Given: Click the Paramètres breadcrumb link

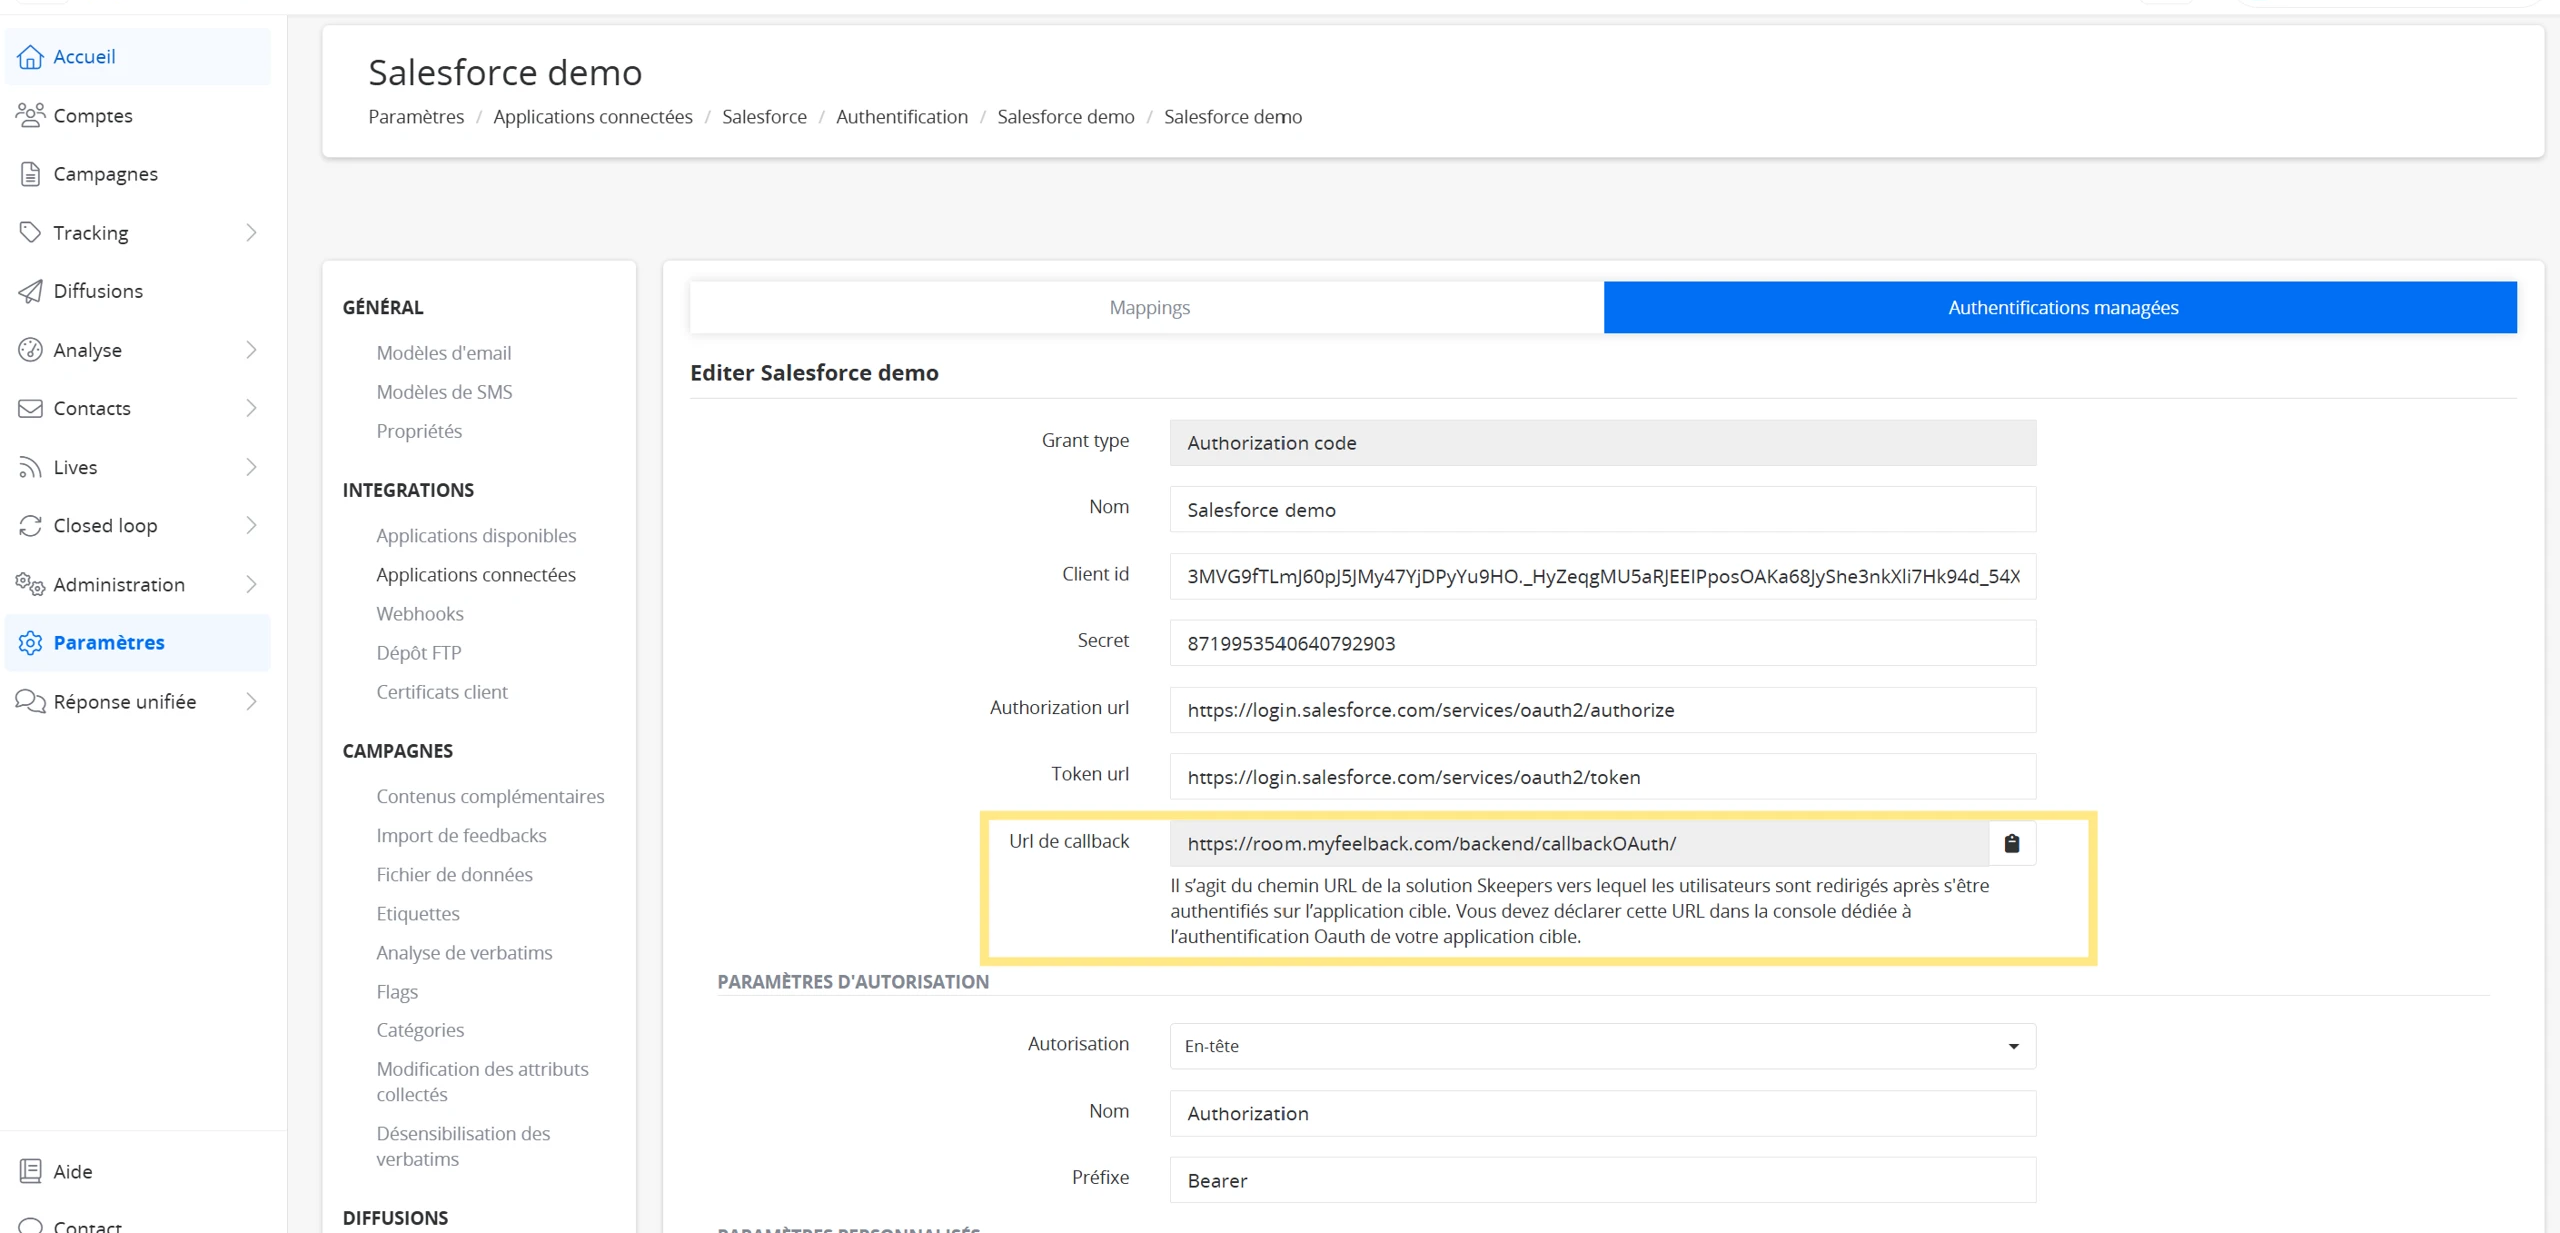Looking at the screenshot, I should pyautogui.click(x=416, y=117).
